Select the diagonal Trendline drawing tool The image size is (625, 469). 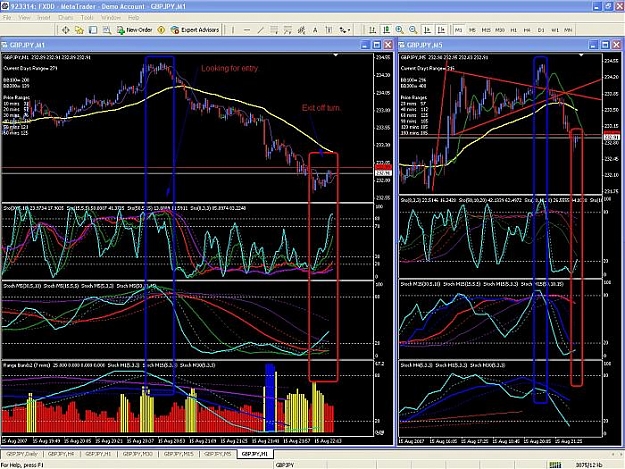260,30
